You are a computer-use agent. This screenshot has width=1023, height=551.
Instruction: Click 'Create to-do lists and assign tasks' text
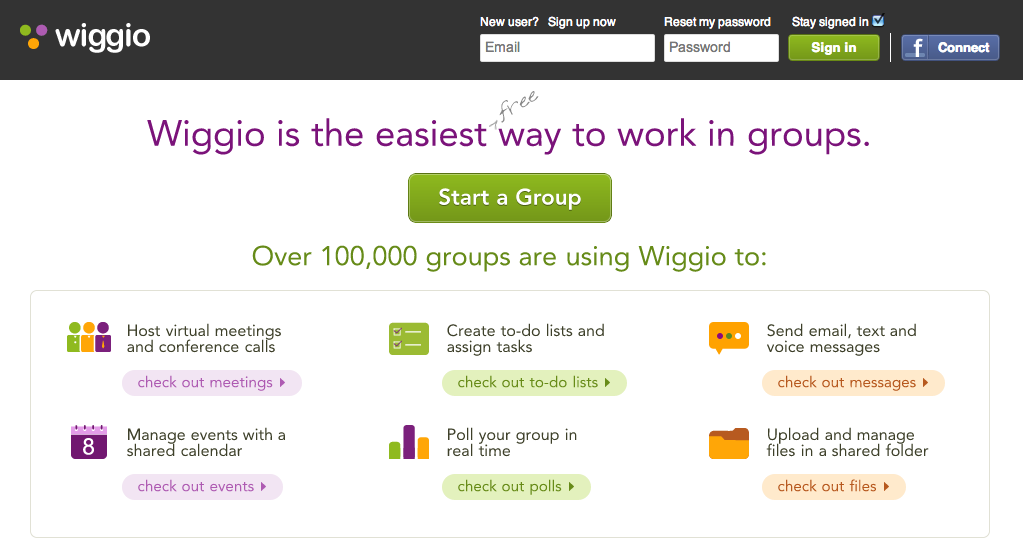click(x=525, y=338)
